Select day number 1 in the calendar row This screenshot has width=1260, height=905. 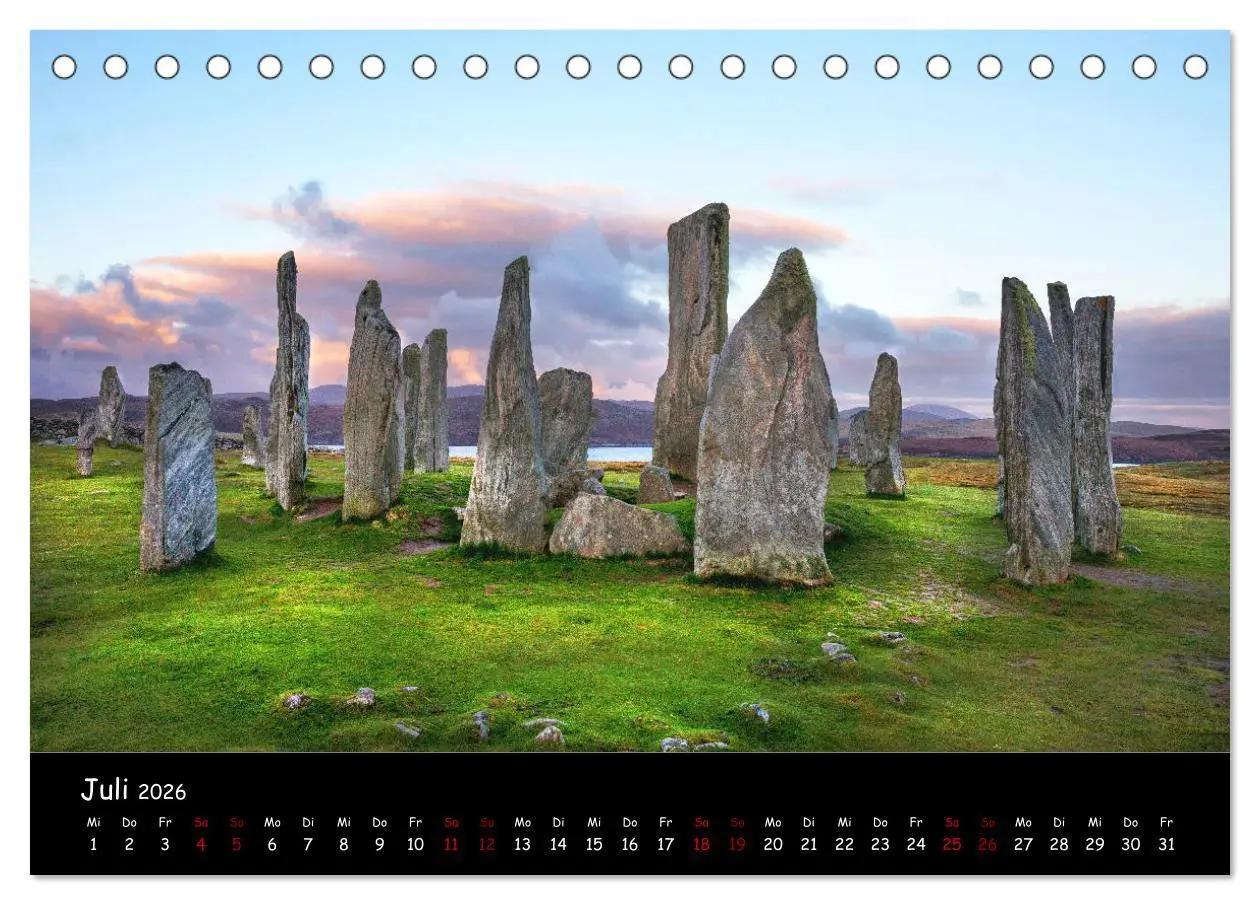click(94, 844)
